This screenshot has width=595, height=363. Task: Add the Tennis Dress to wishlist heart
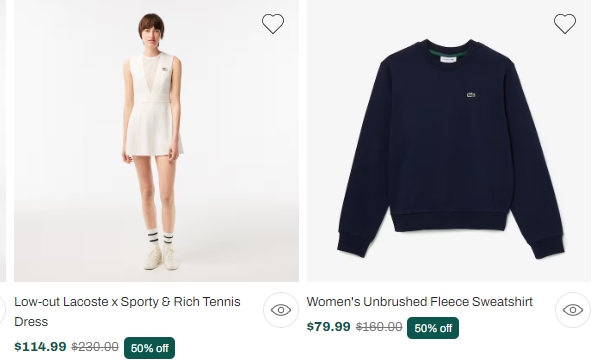click(273, 24)
